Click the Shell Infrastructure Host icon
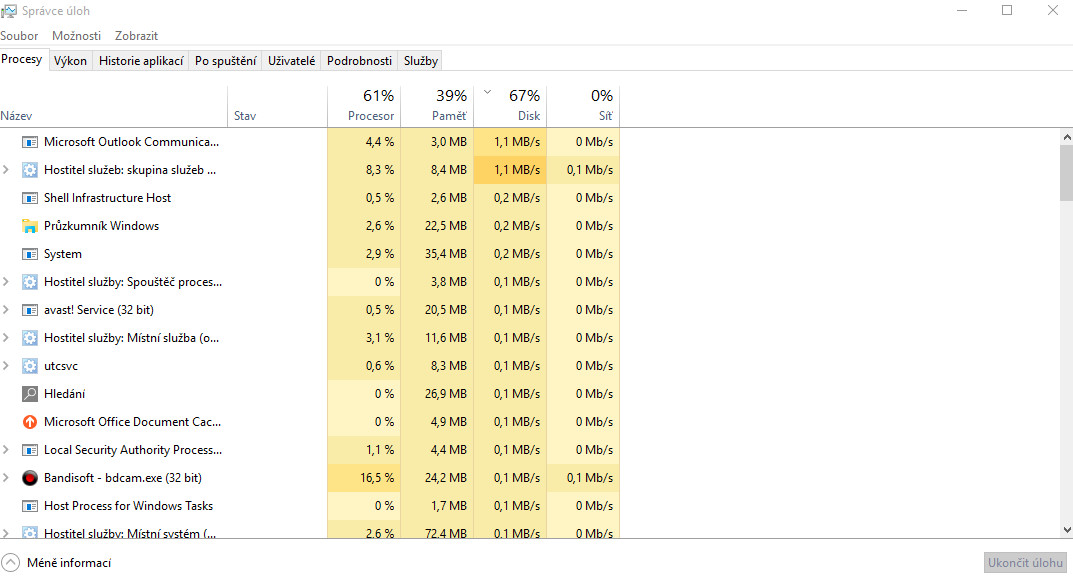 point(29,199)
